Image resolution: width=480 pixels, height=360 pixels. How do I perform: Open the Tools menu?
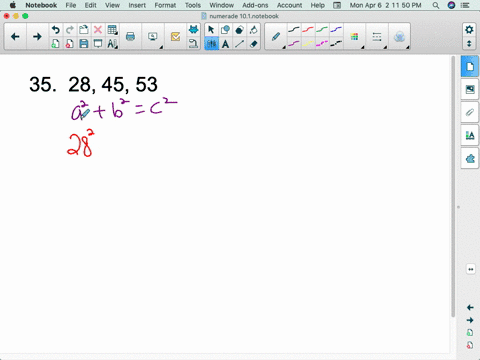coord(193,5)
